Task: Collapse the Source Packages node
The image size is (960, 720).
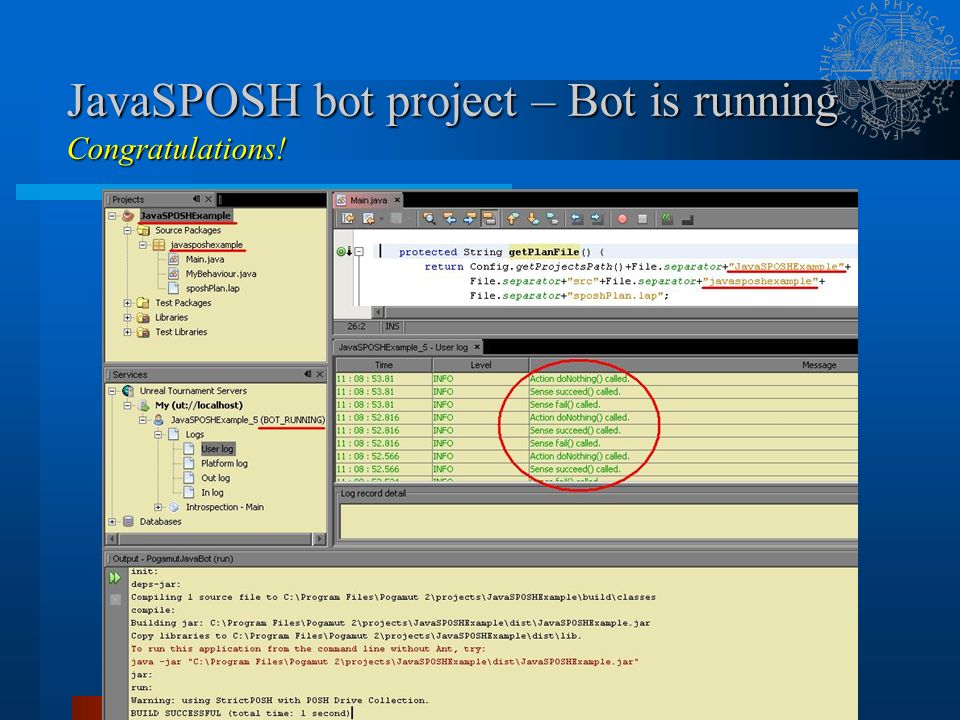Action: point(127,230)
